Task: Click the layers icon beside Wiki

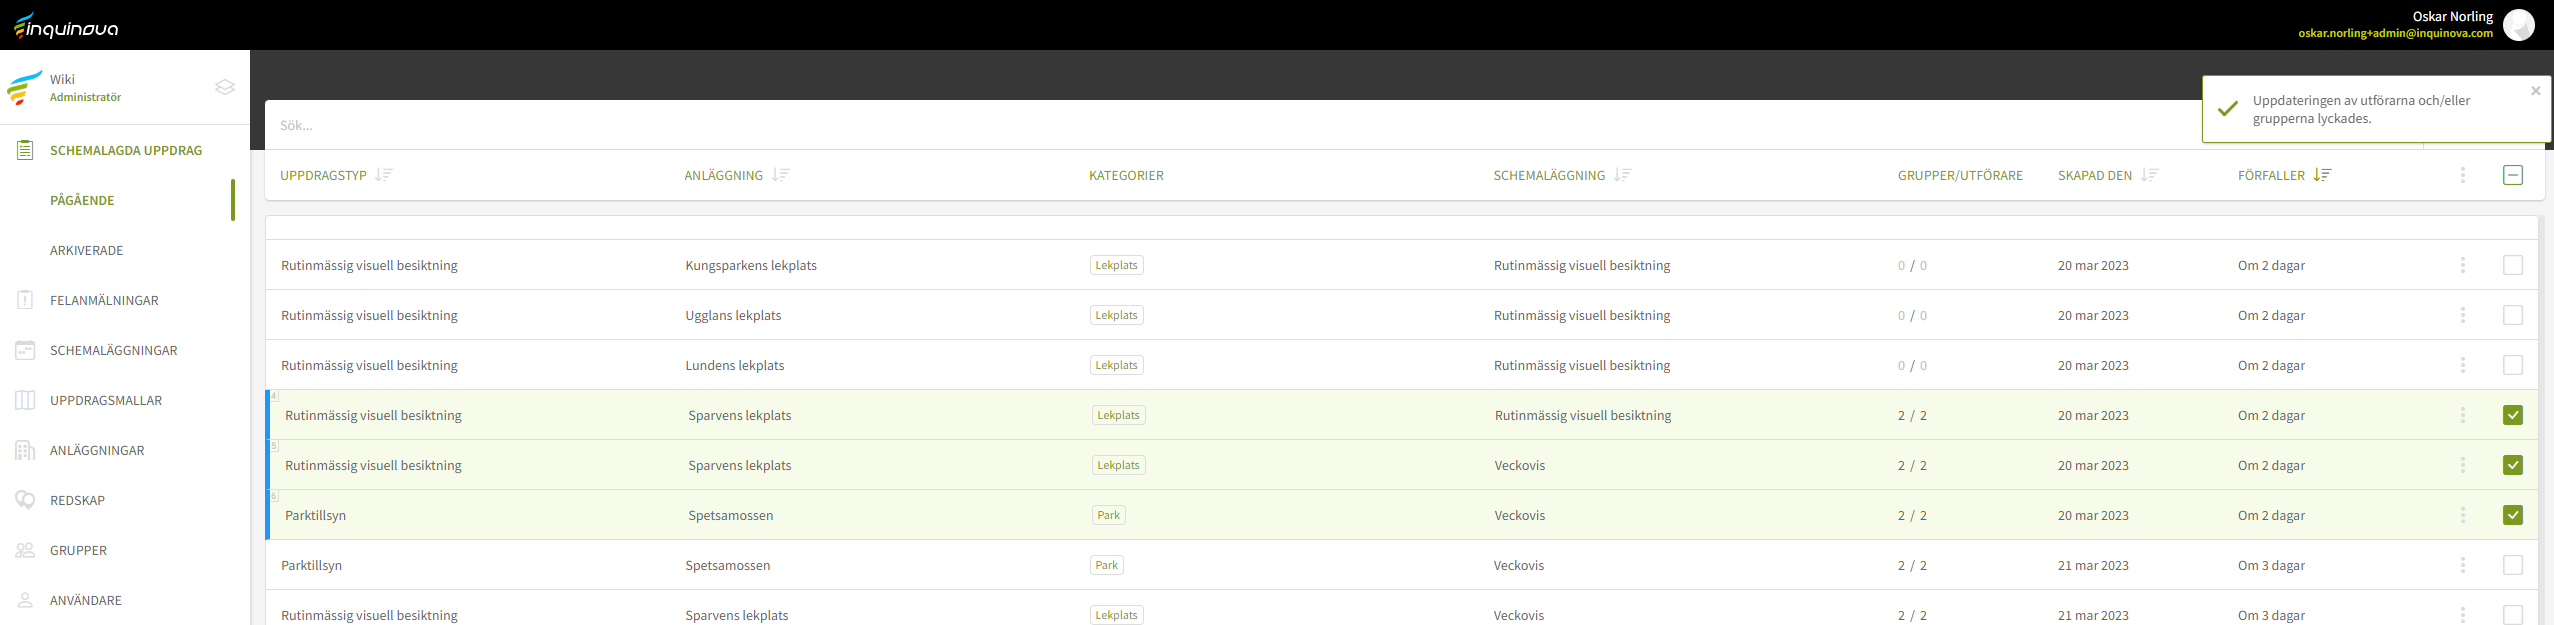Action: [225, 87]
